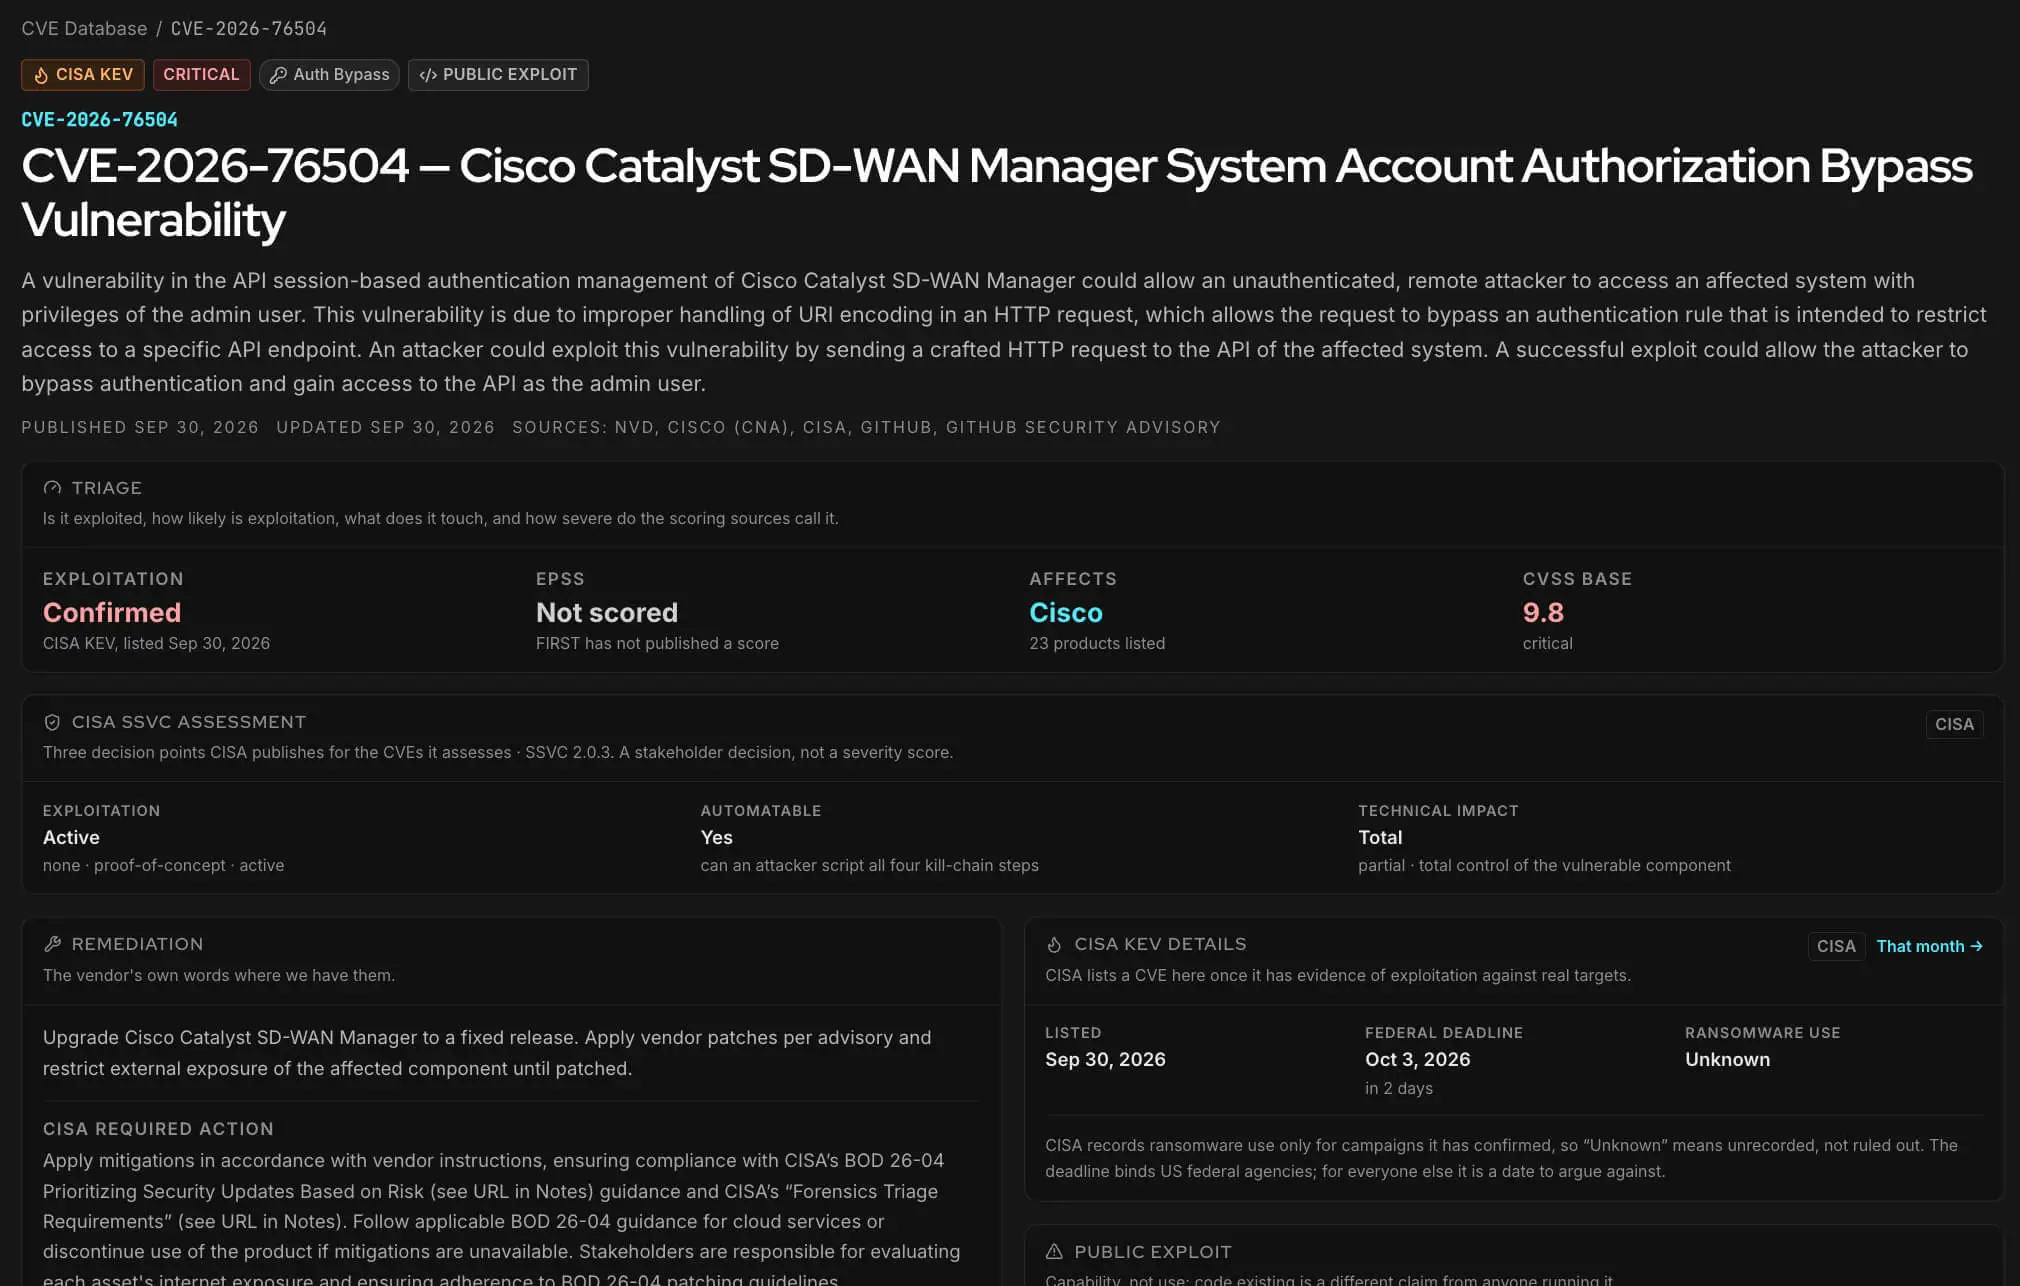The width and height of the screenshot is (2020, 1286).
Task: Click 'FIRST has not published a score' text
Action: coord(657,643)
